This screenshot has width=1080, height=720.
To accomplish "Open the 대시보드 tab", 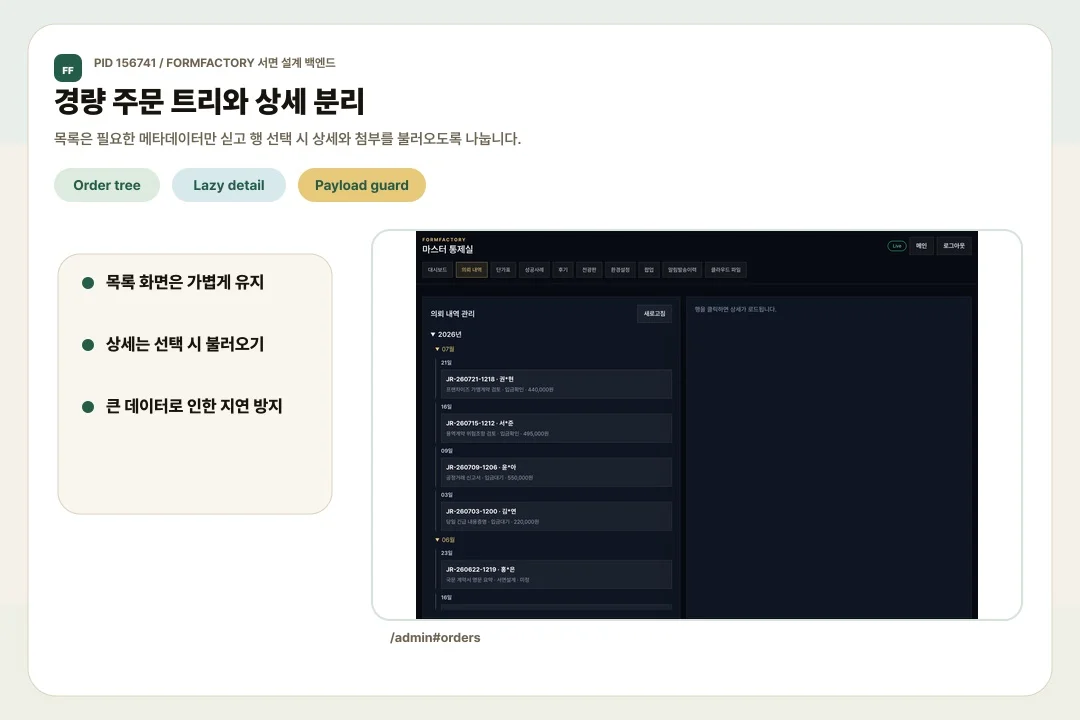I will [437, 270].
